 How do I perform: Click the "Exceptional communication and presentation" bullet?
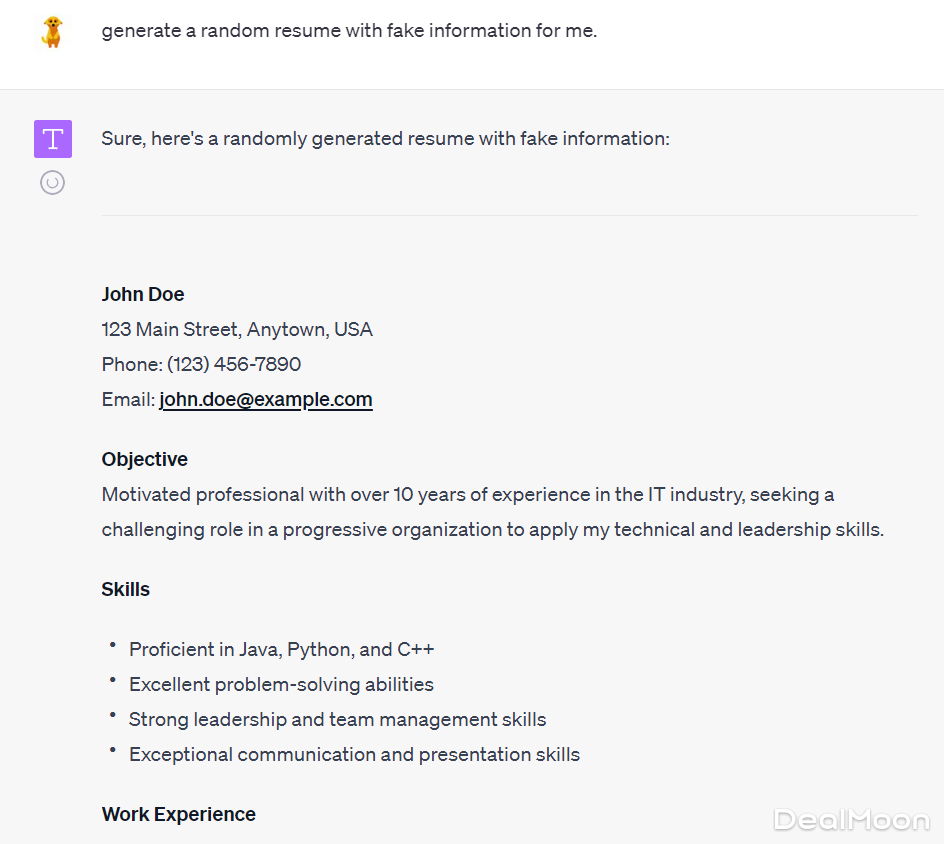pos(354,754)
